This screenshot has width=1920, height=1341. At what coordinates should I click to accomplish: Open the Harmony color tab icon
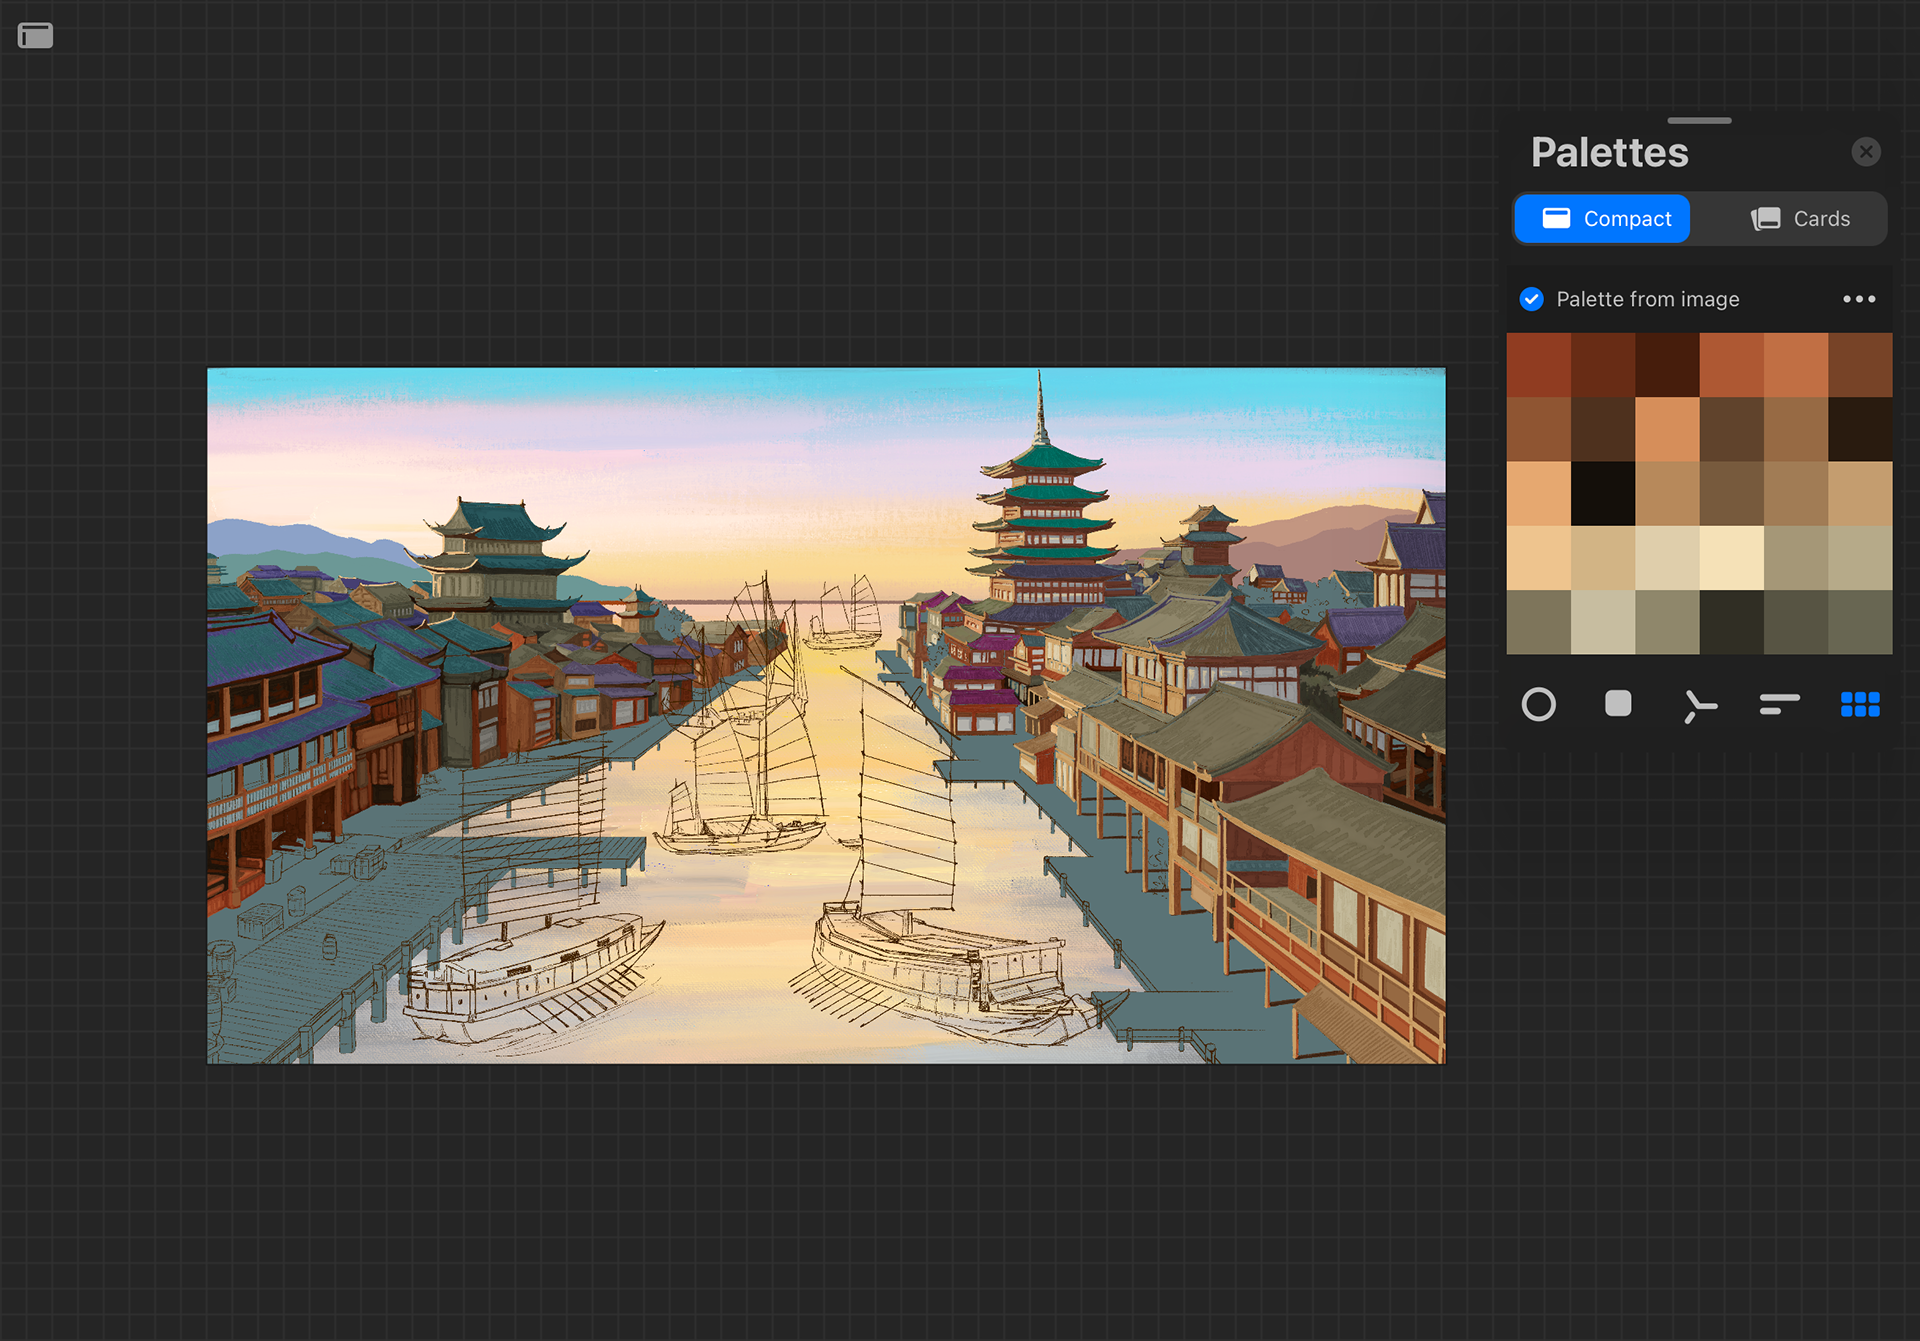pos(1699,706)
